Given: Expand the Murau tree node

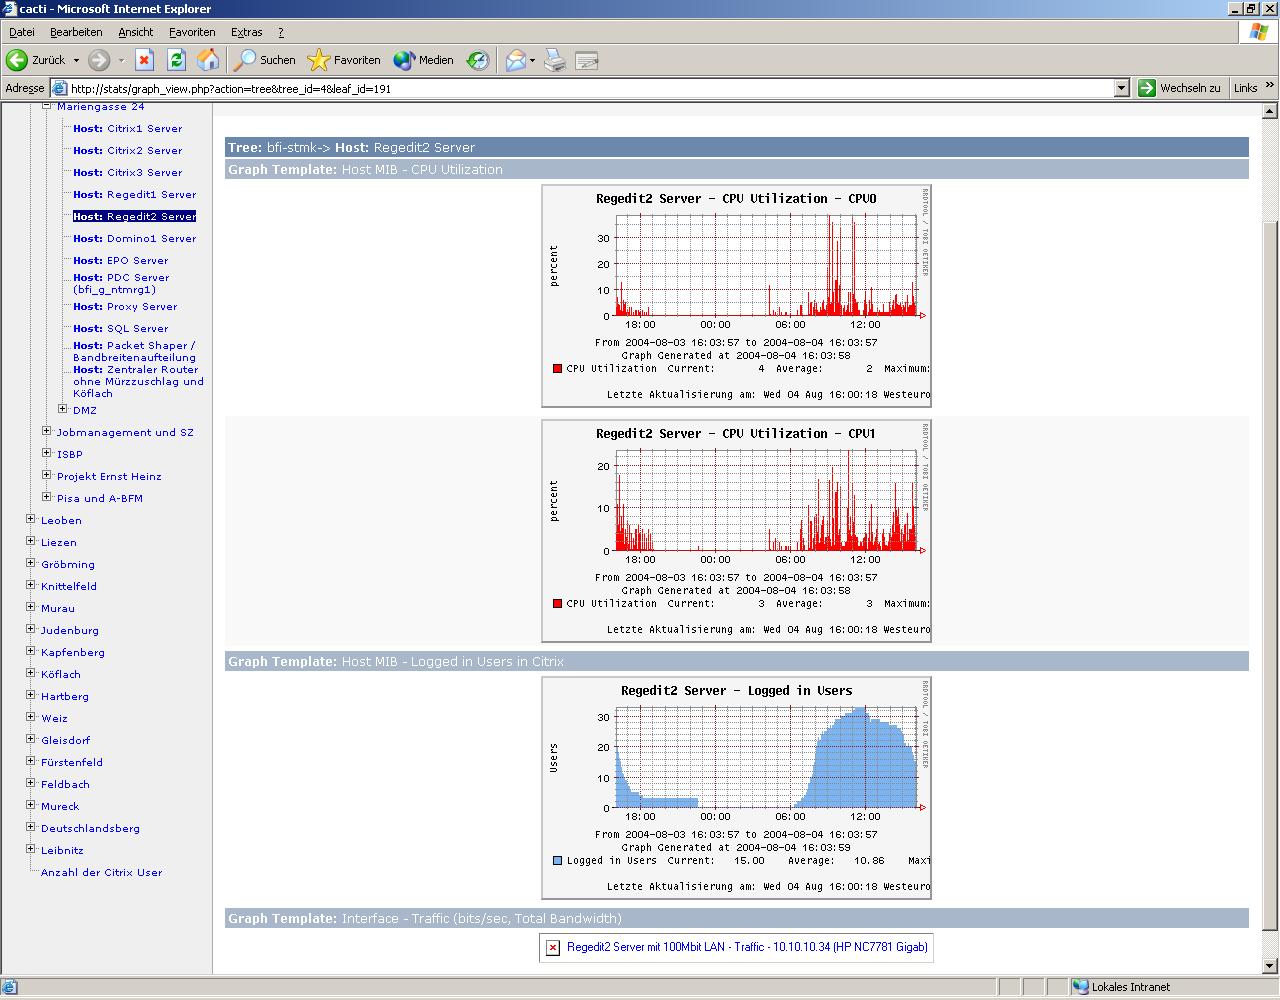Looking at the screenshot, I should click(30, 607).
